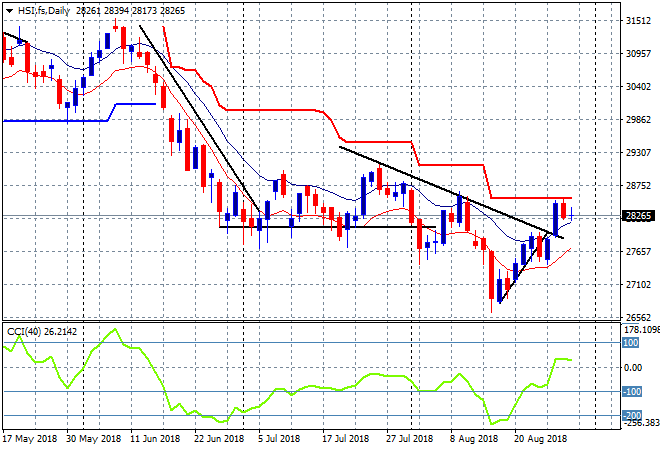This screenshot has height=450, width=660.
Task: Select the 8 Aug 2018 date label
Action: coord(473,439)
